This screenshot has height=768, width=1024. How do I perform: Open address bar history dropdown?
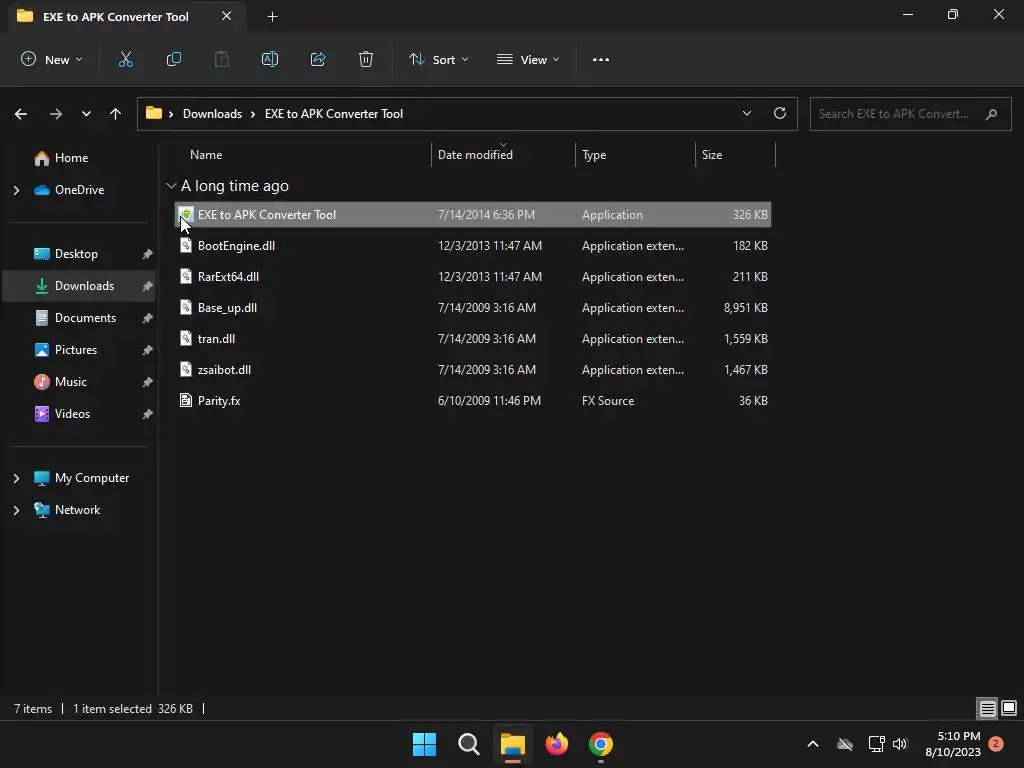click(x=747, y=113)
